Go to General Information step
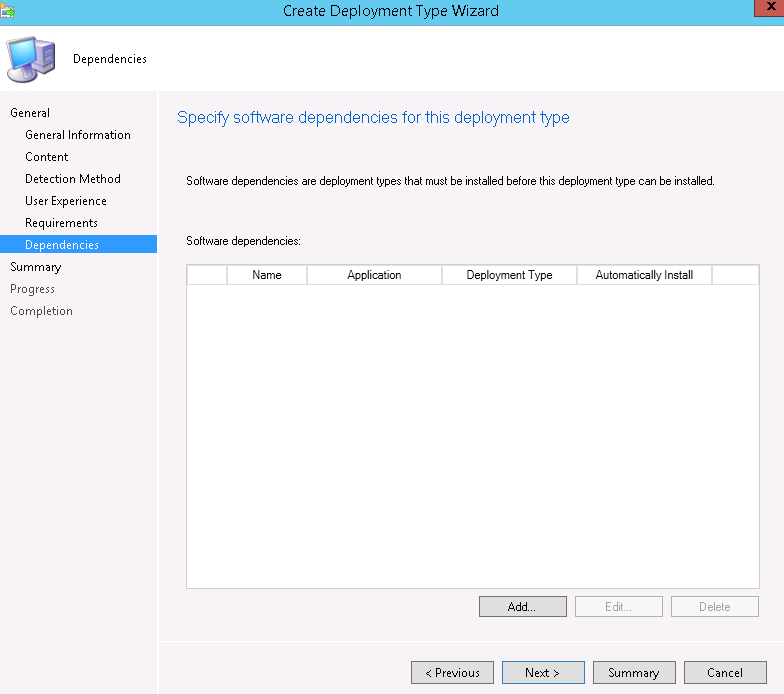Viewport: 784px width, 694px height. click(x=78, y=135)
